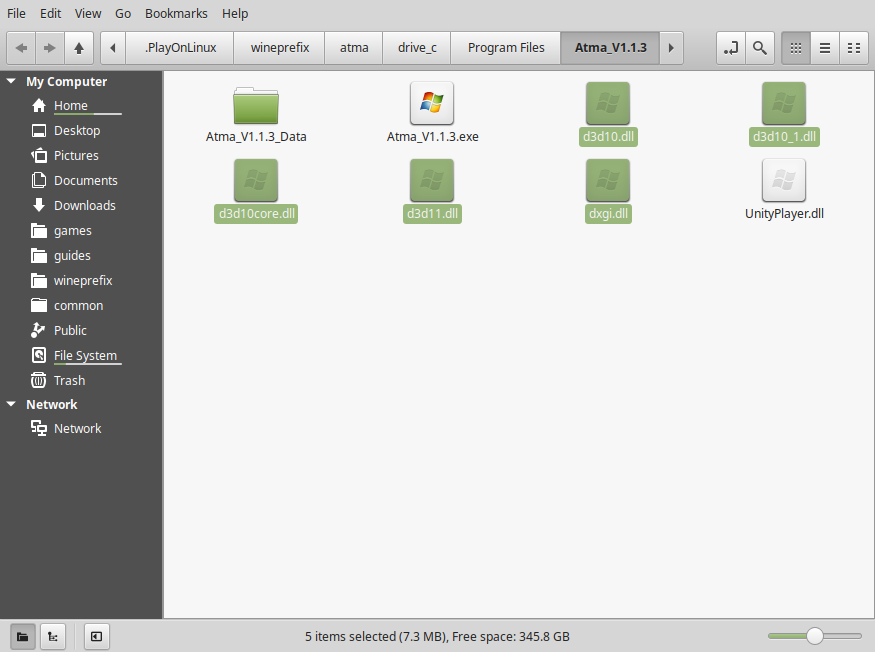Select the Atma_V1.1.3.exe file icon

tap(432, 104)
